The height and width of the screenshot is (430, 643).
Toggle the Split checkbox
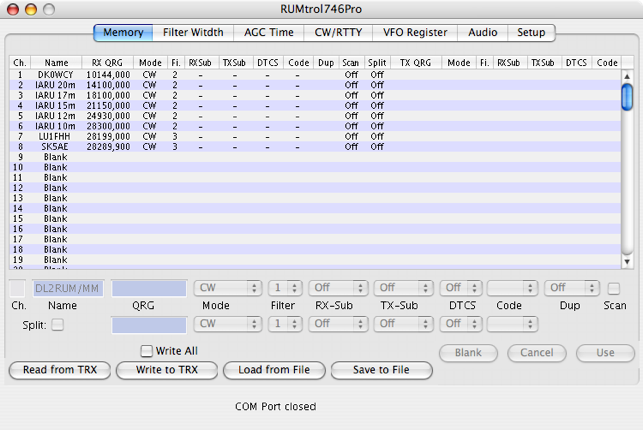57,324
